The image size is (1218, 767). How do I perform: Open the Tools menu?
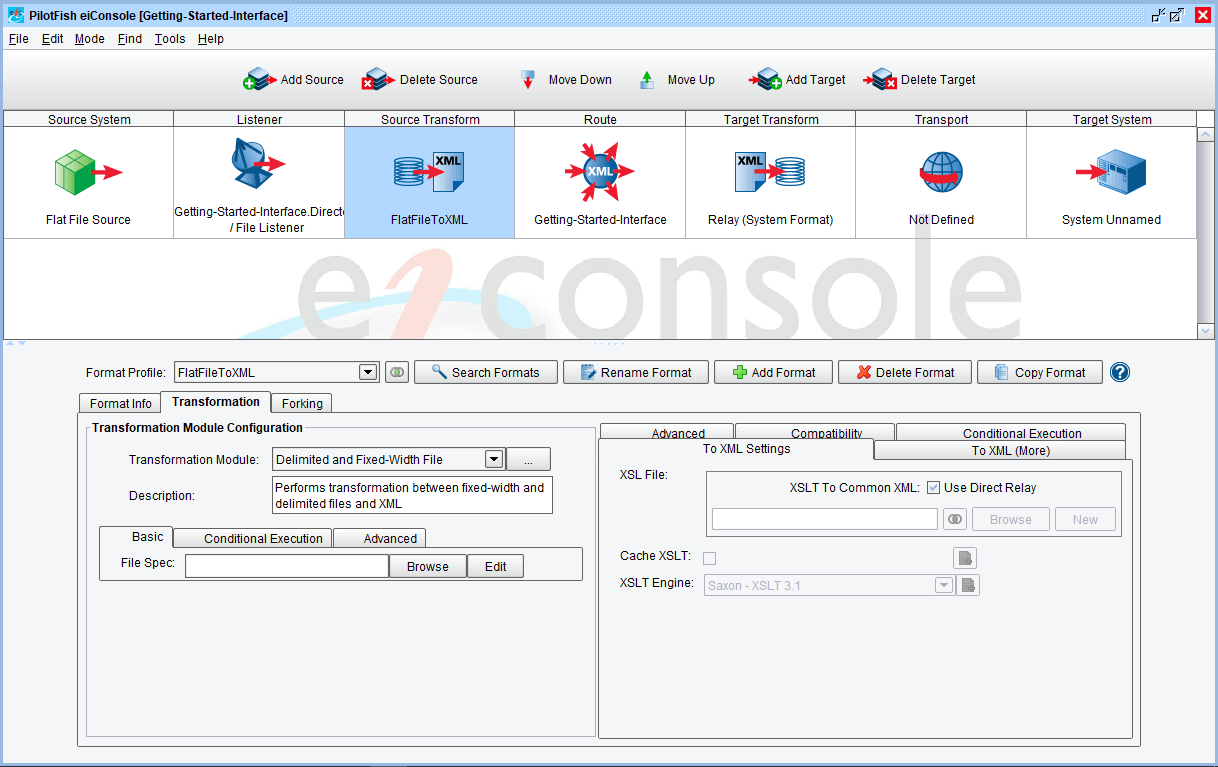pos(170,39)
